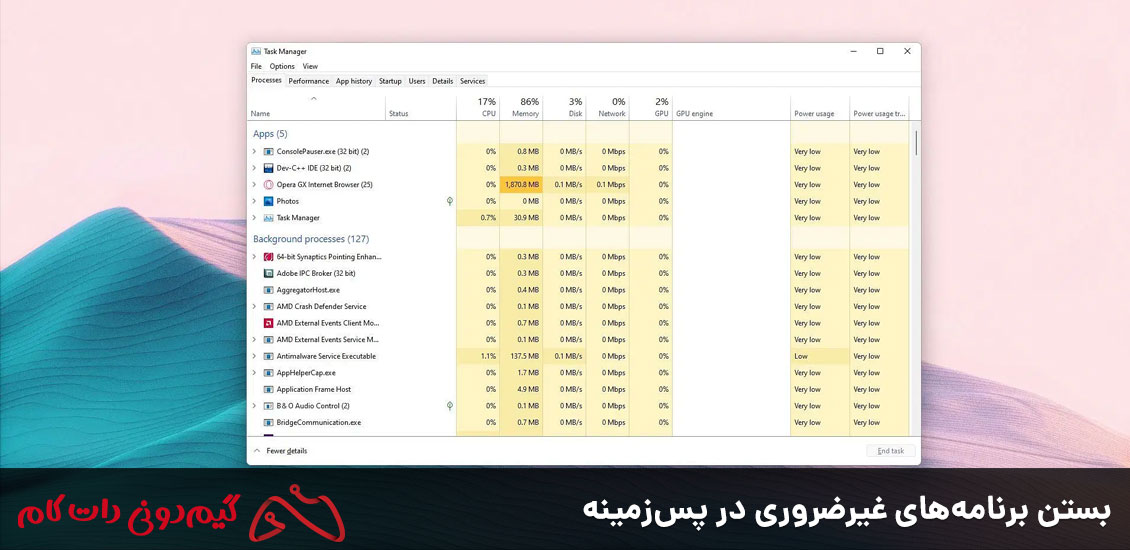1130x550 pixels.
Task: Switch to the Users tab
Action: tap(417, 81)
